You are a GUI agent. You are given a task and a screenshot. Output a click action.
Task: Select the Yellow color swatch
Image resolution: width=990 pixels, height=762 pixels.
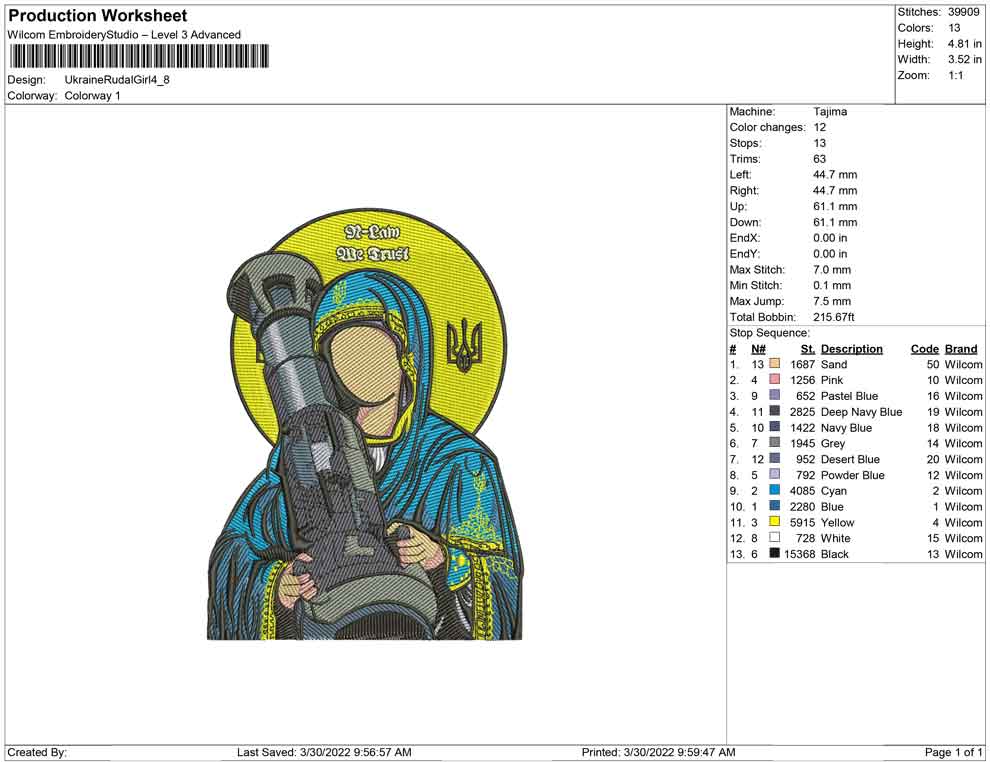click(775, 521)
